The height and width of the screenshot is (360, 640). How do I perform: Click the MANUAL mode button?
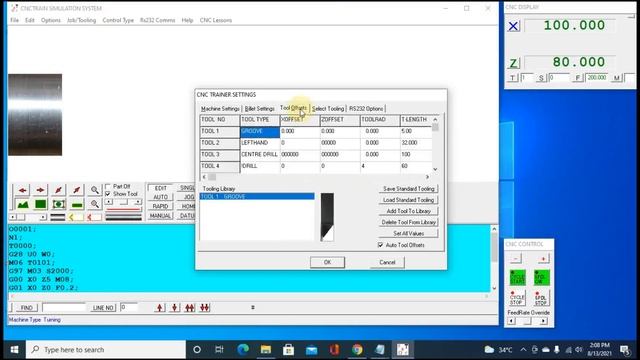click(x=160, y=216)
